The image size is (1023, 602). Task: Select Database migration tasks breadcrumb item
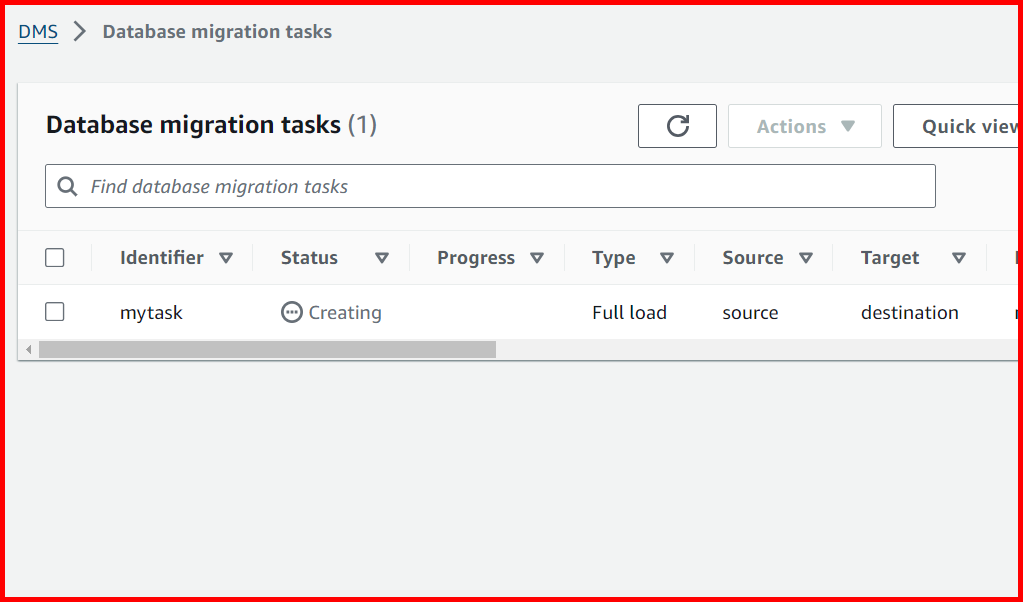[216, 31]
